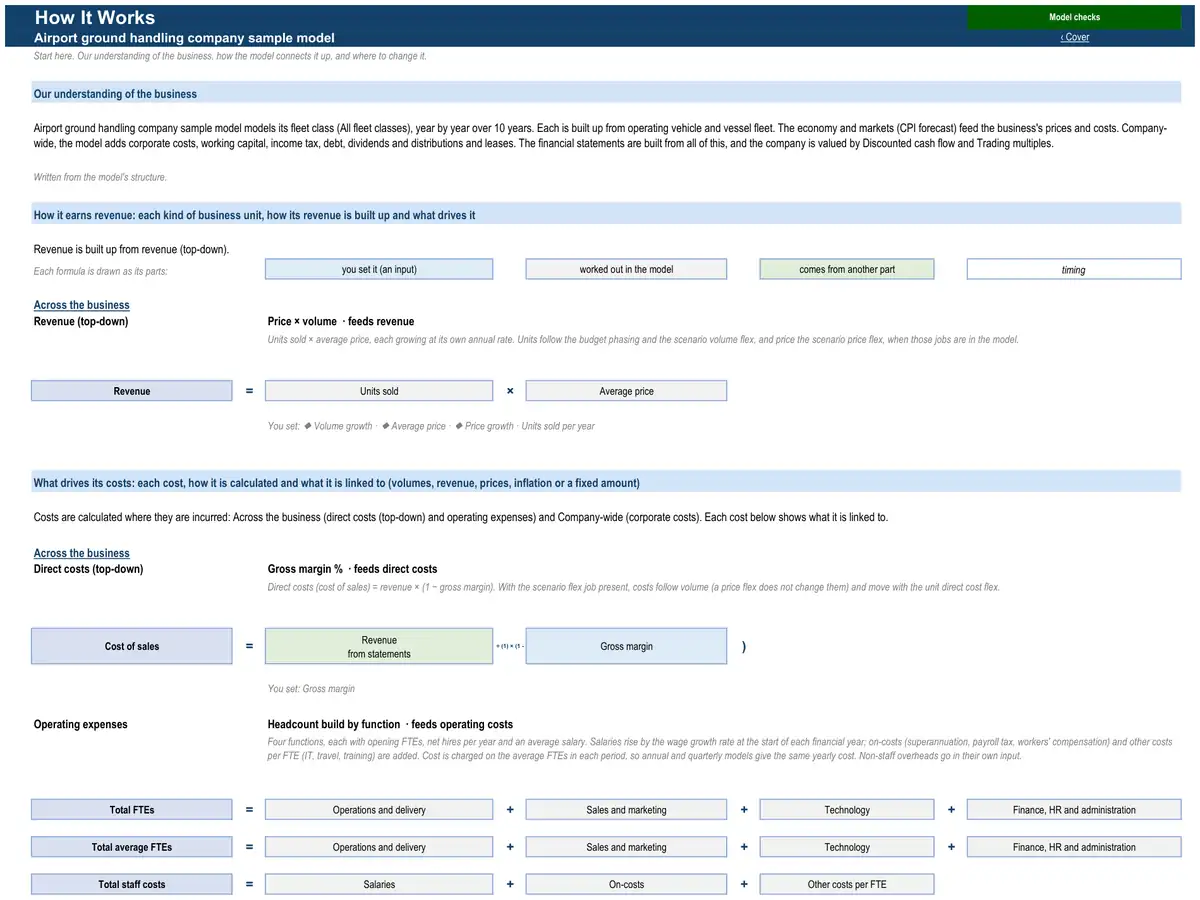Click Technology in the Total FTEs row

847,810
